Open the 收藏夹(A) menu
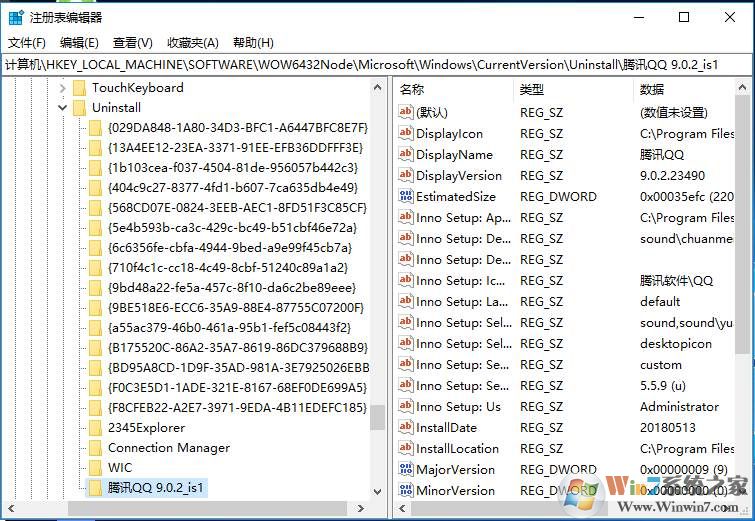This screenshot has height=521, width=755. click(x=193, y=43)
